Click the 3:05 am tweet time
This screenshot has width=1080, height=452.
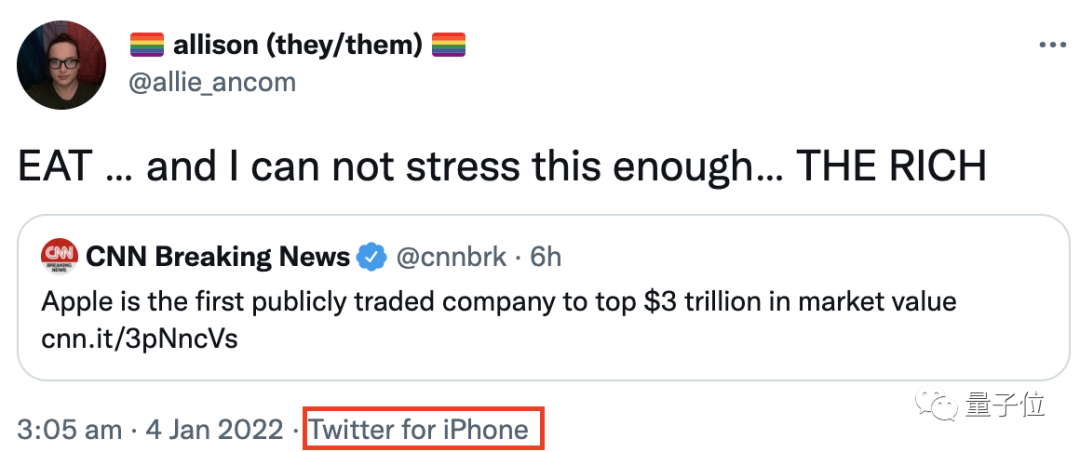point(68,430)
